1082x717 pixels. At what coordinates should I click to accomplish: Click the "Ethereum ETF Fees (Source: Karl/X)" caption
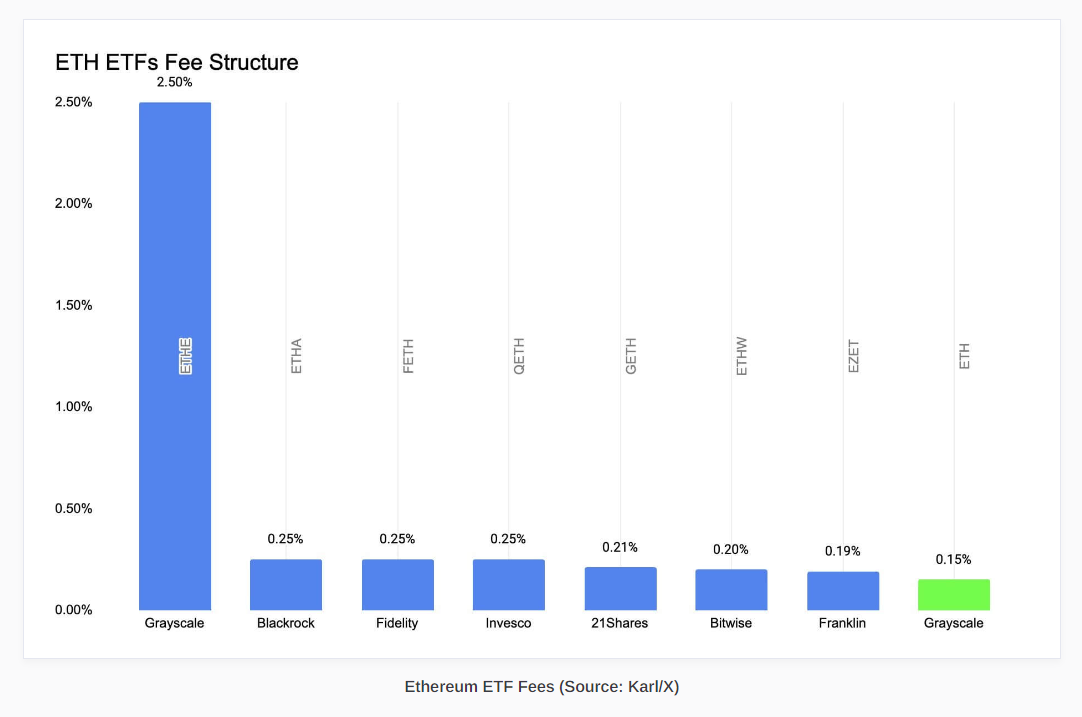[x=542, y=687]
